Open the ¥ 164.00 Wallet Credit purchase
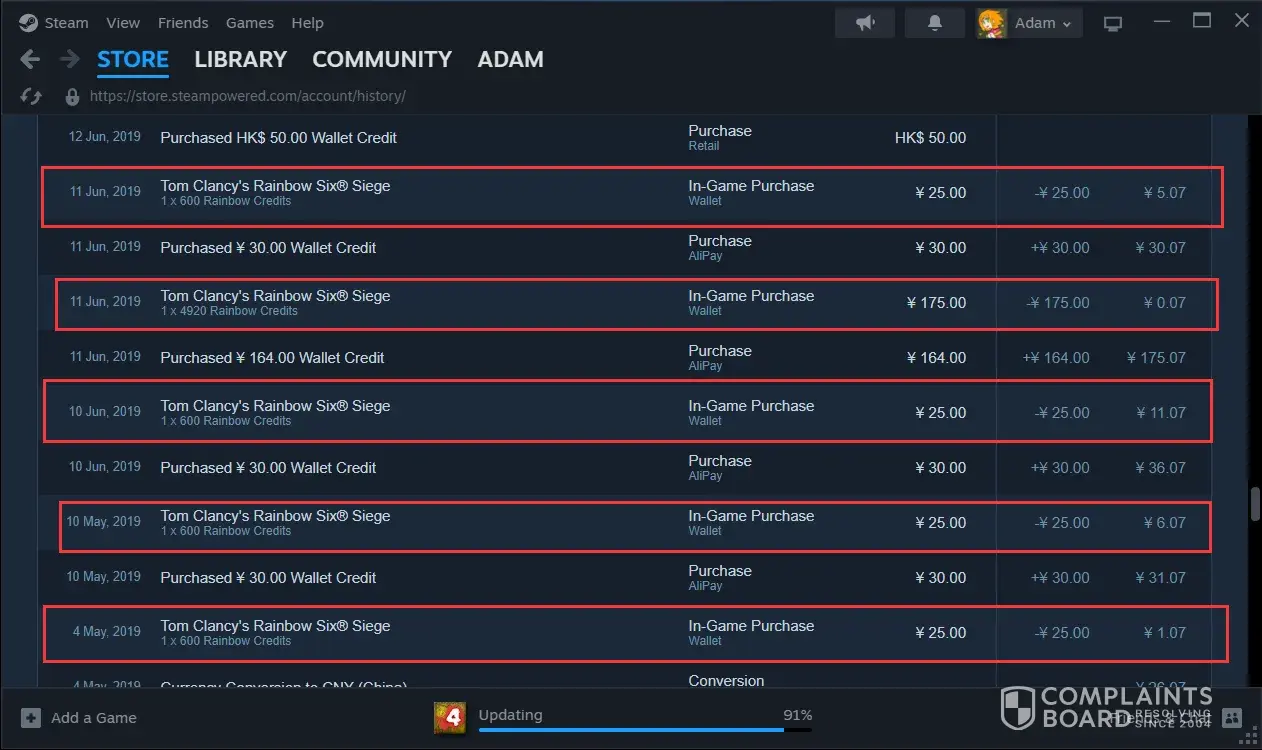 [272, 358]
